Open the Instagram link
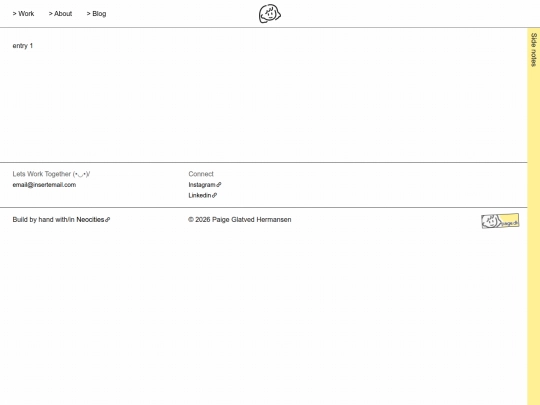The height and width of the screenshot is (405, 540). [x=205, y=185]
